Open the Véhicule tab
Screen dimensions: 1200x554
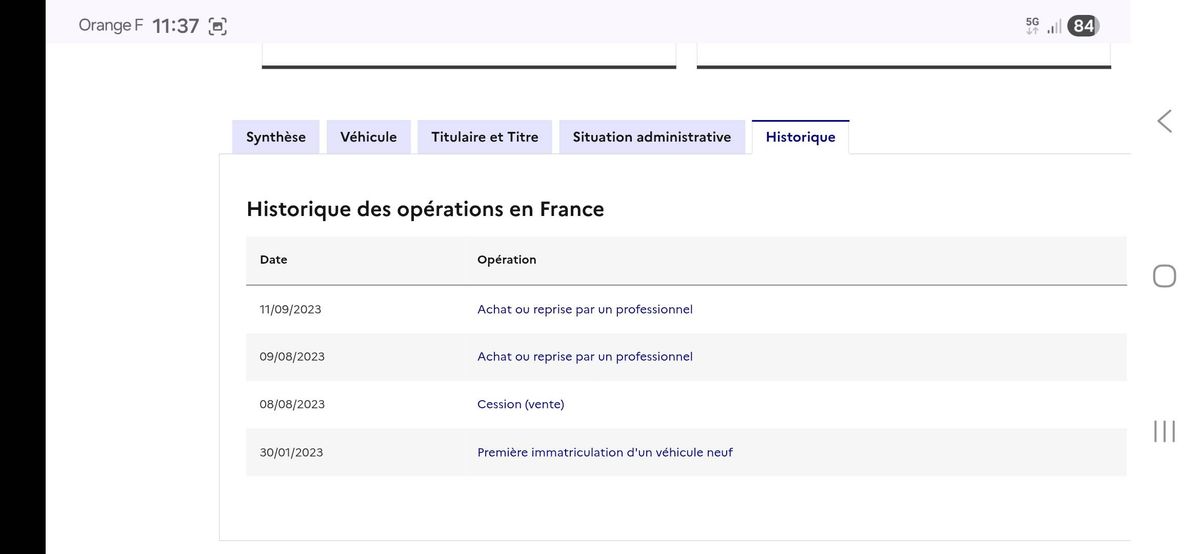(368, 137)
